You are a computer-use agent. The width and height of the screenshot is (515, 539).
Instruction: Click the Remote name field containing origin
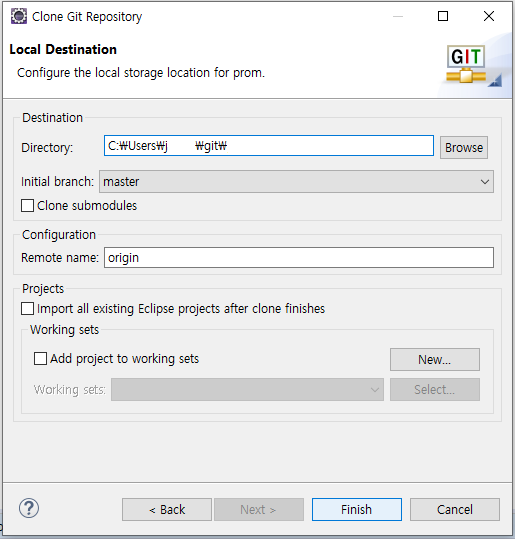click(299, 257)
